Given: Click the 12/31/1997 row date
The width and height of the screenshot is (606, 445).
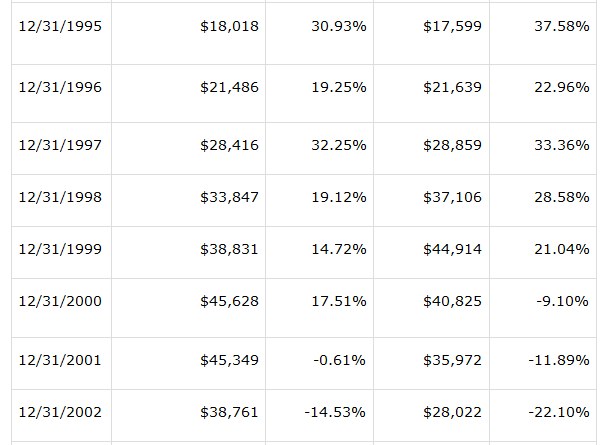Looking at the screenshot, I should coord(60,145).
